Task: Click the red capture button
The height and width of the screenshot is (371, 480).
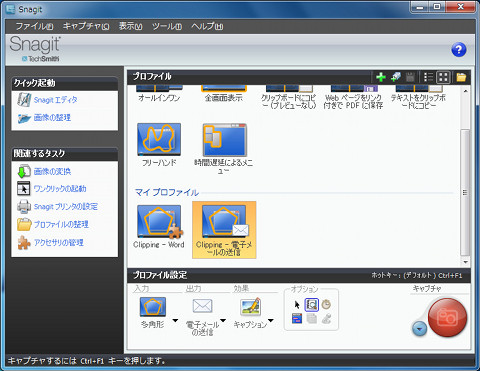Action: click(447, 317)
